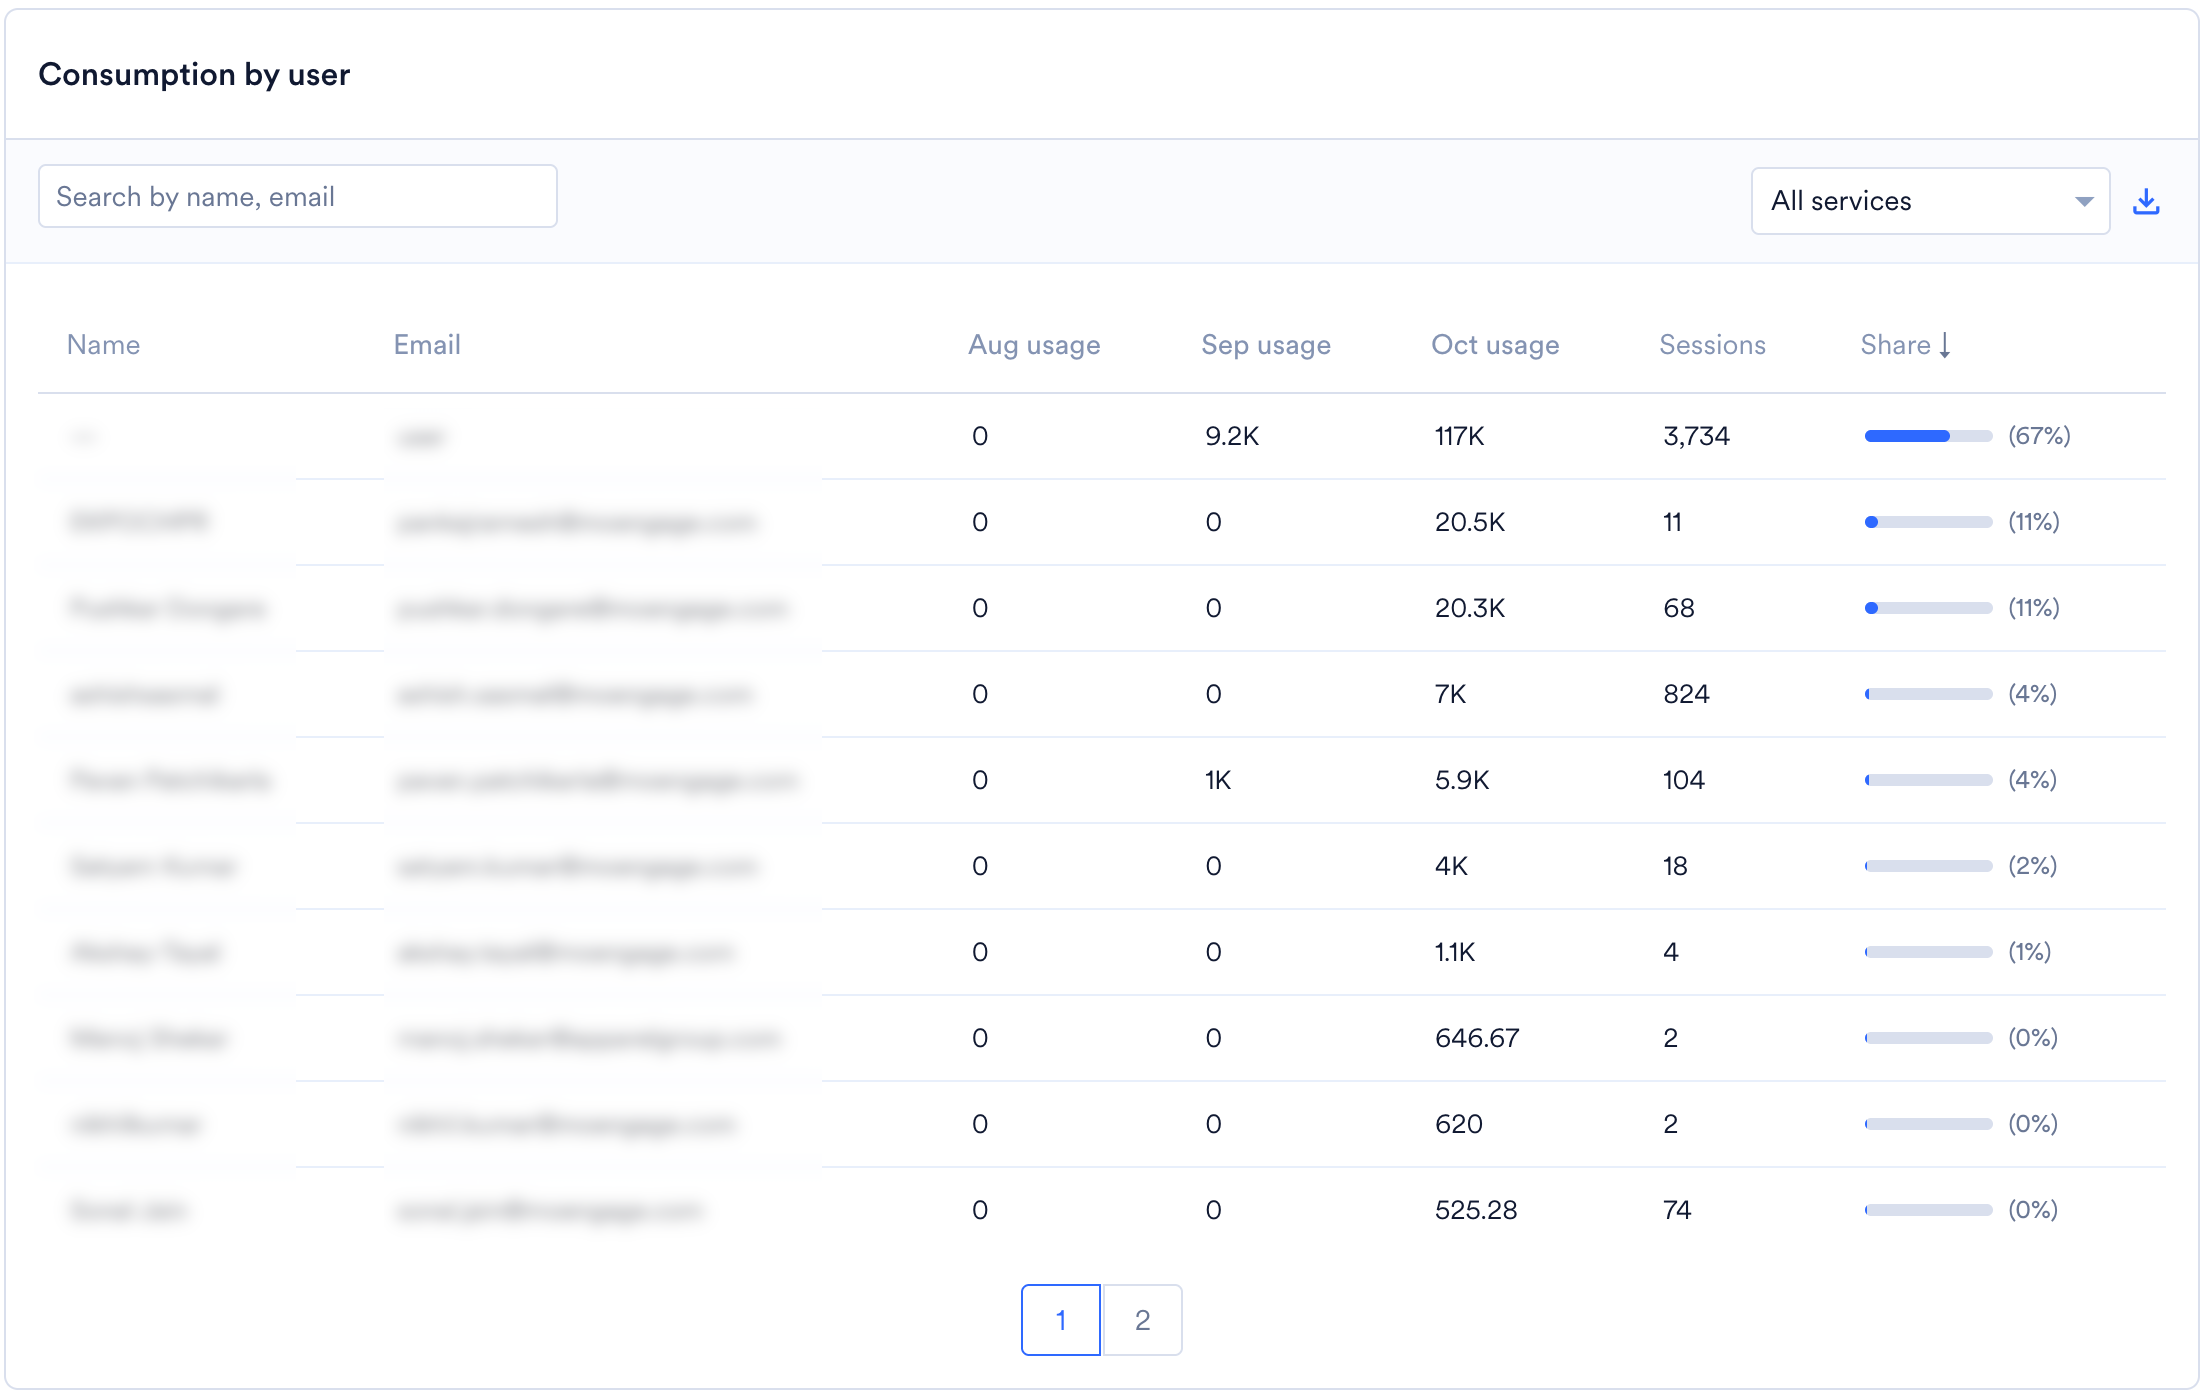Viewport: 2208px width, 1392px height.
Task: Click the Oct usage column header
Action: pos(1495,345)
